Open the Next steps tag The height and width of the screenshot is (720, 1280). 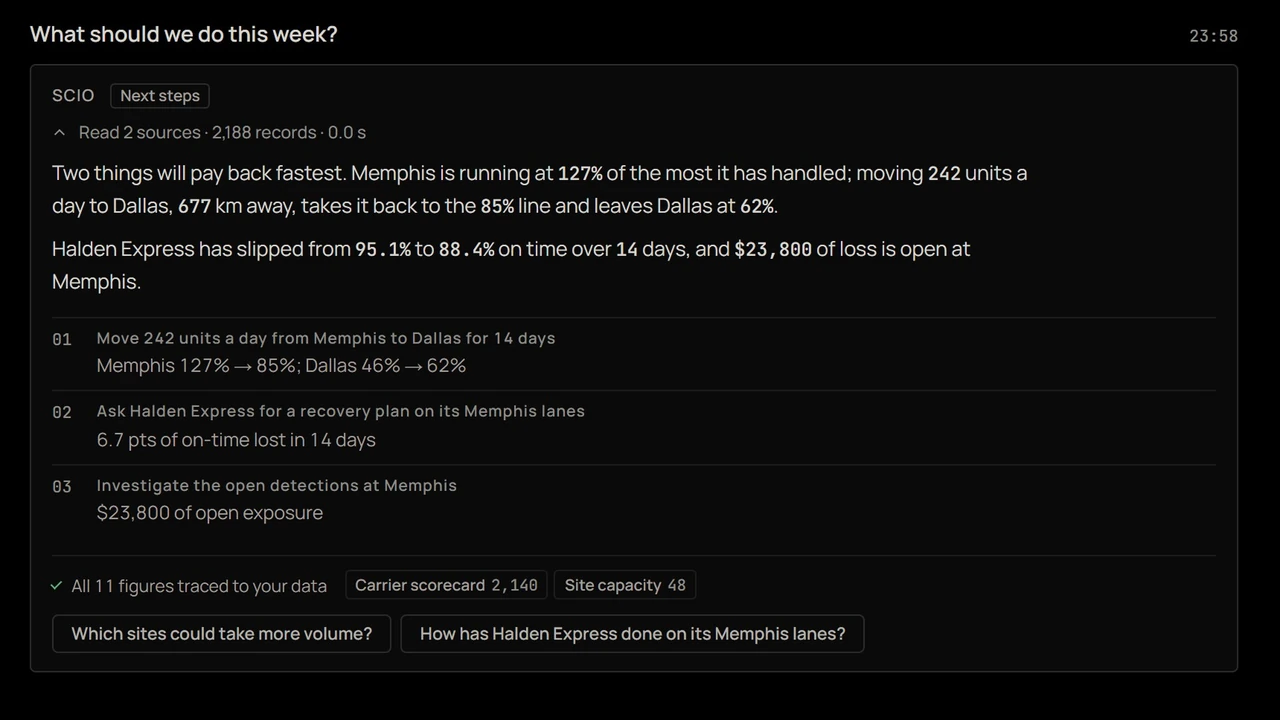(160, 96)
